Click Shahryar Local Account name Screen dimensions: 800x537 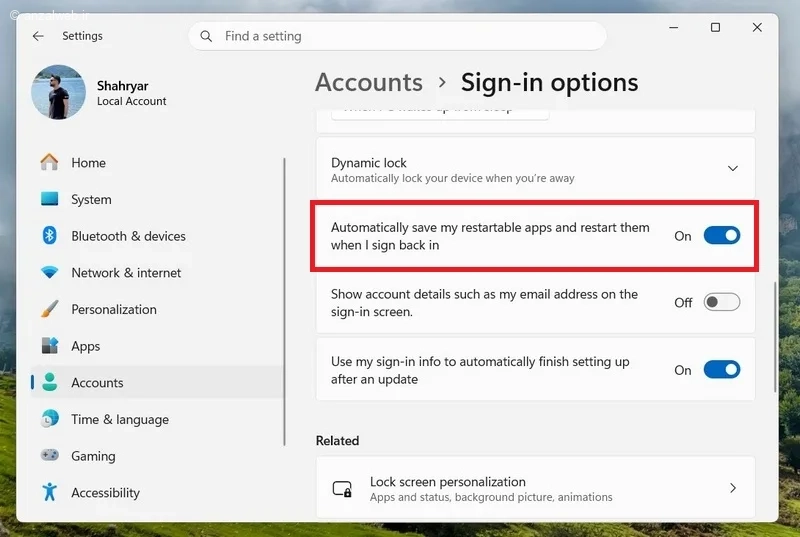[132, 93]
